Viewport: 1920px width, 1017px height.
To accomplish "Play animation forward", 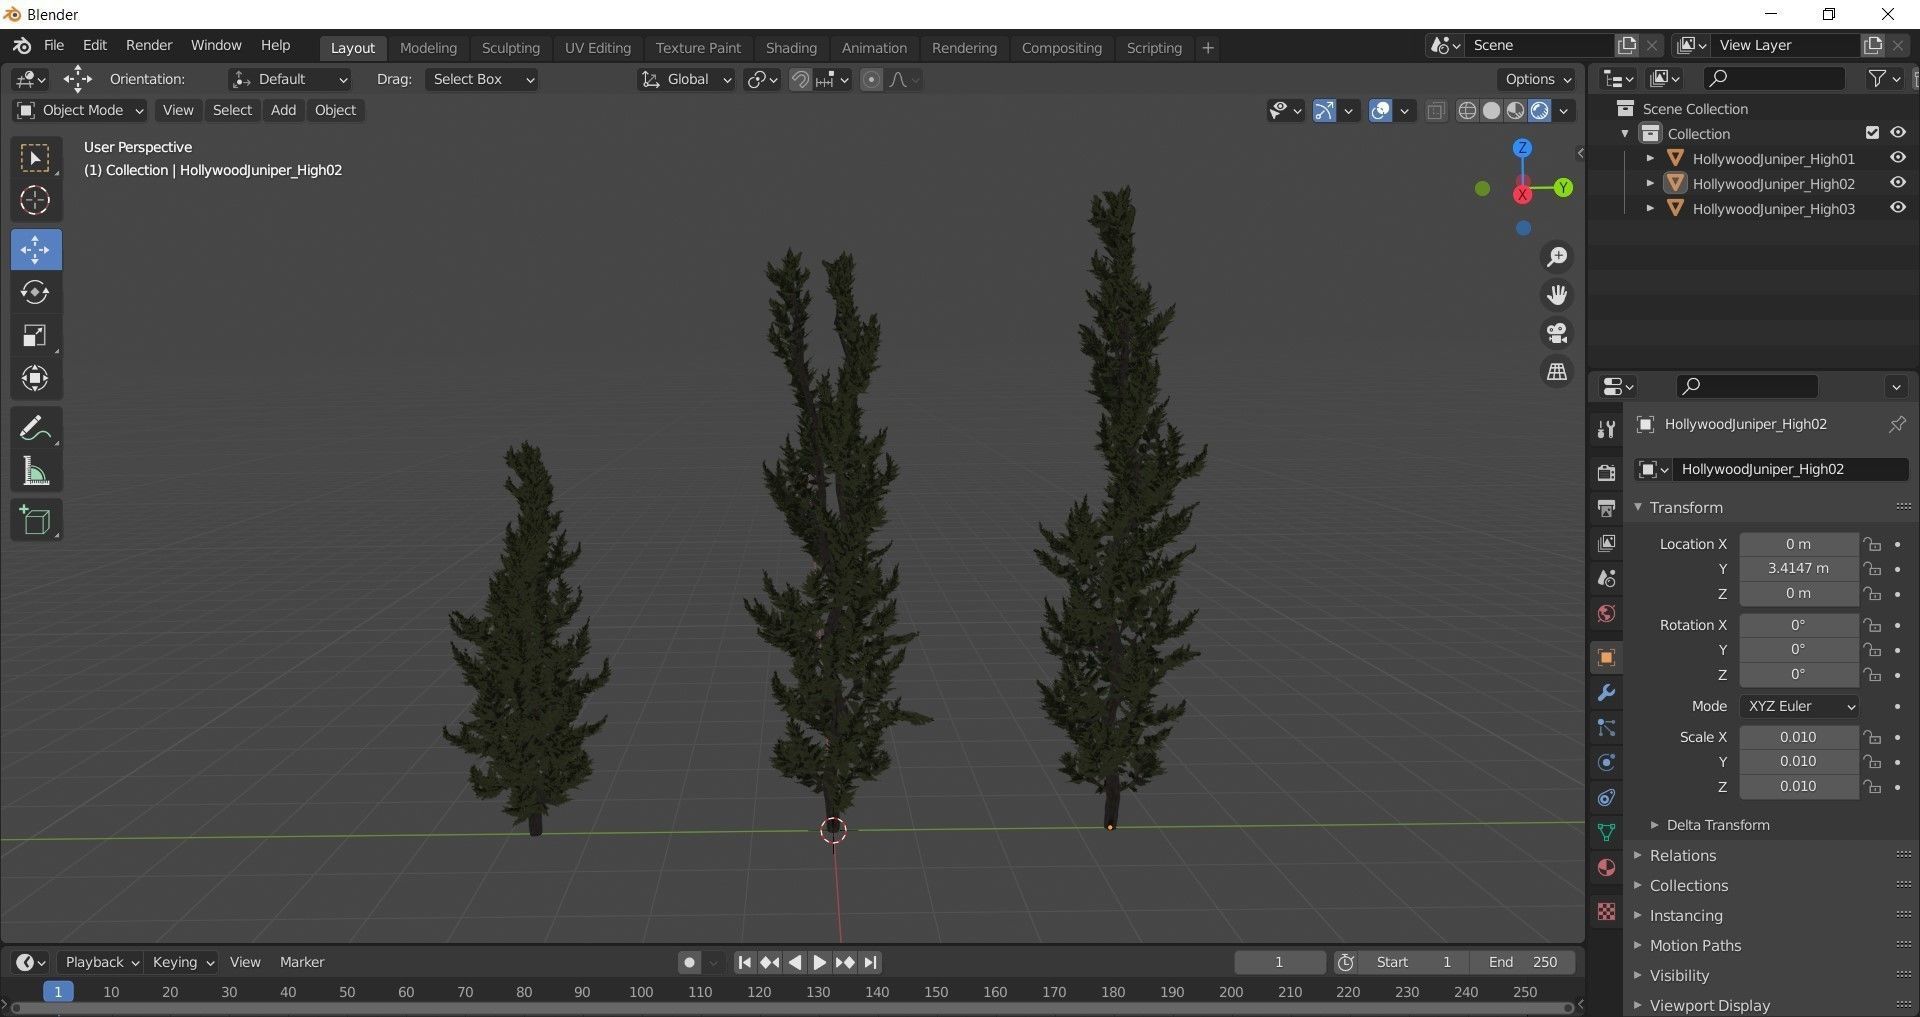I will tap(819, 962).
